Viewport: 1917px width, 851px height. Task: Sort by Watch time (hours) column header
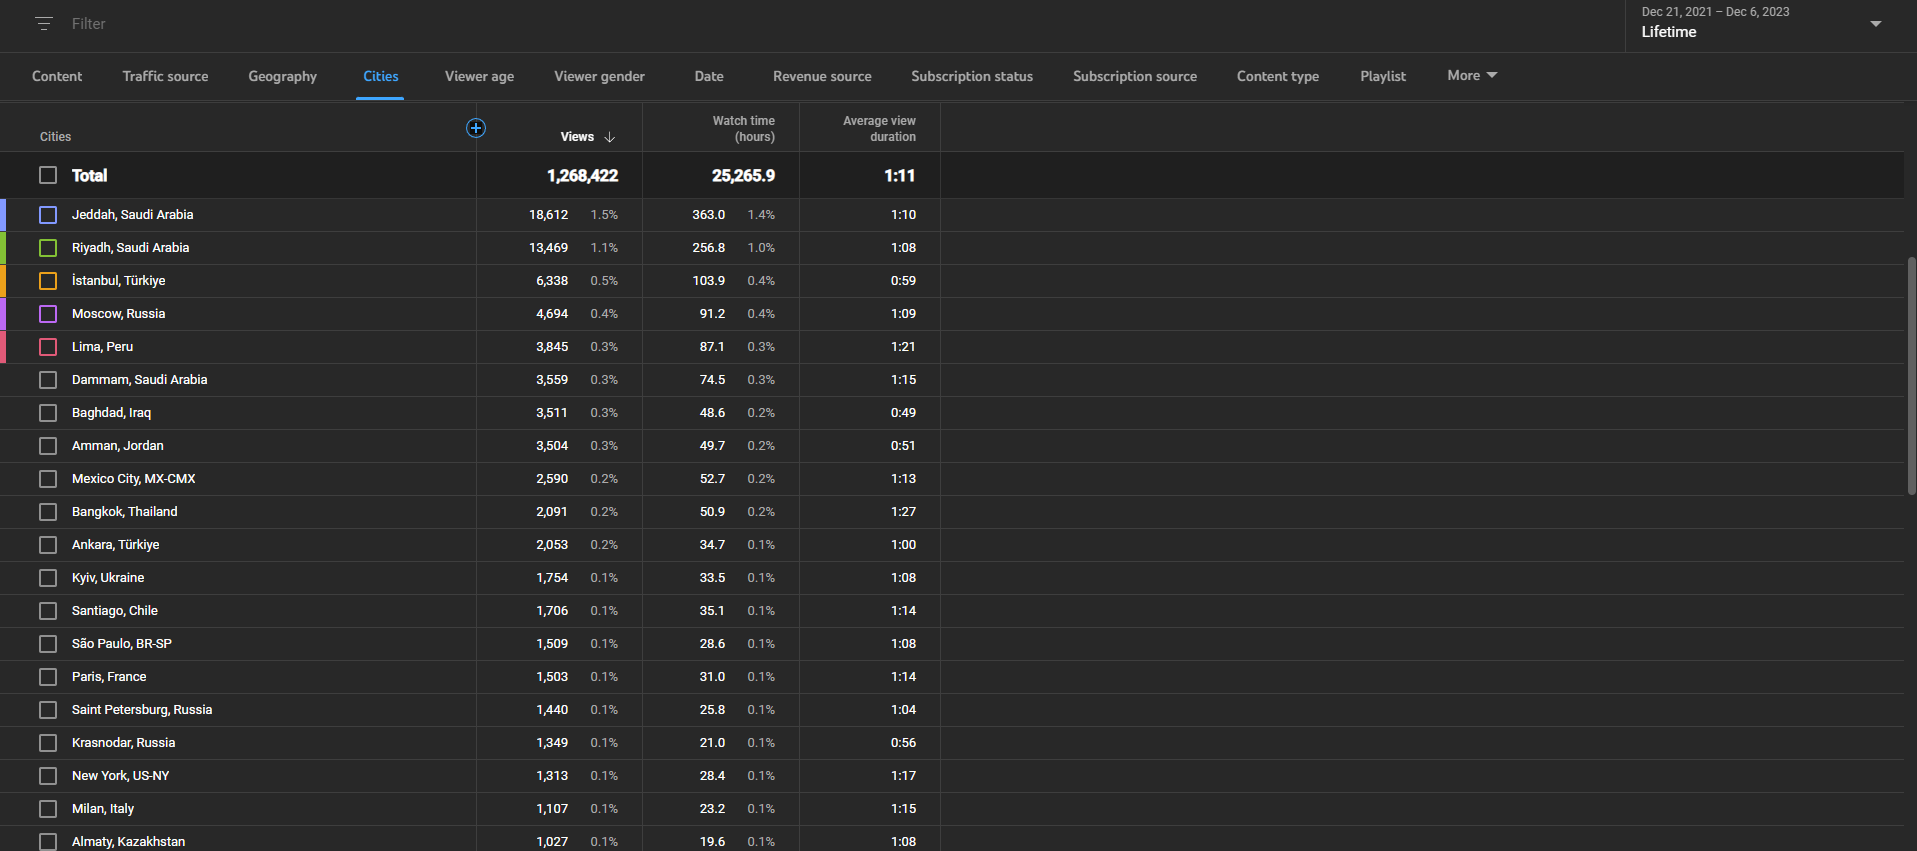(x=743, y=129)
